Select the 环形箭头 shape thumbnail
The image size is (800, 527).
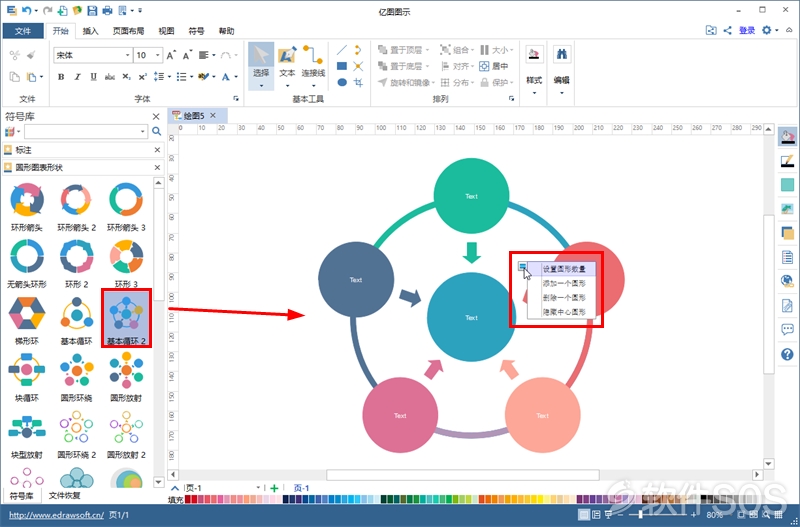[27, 207]
